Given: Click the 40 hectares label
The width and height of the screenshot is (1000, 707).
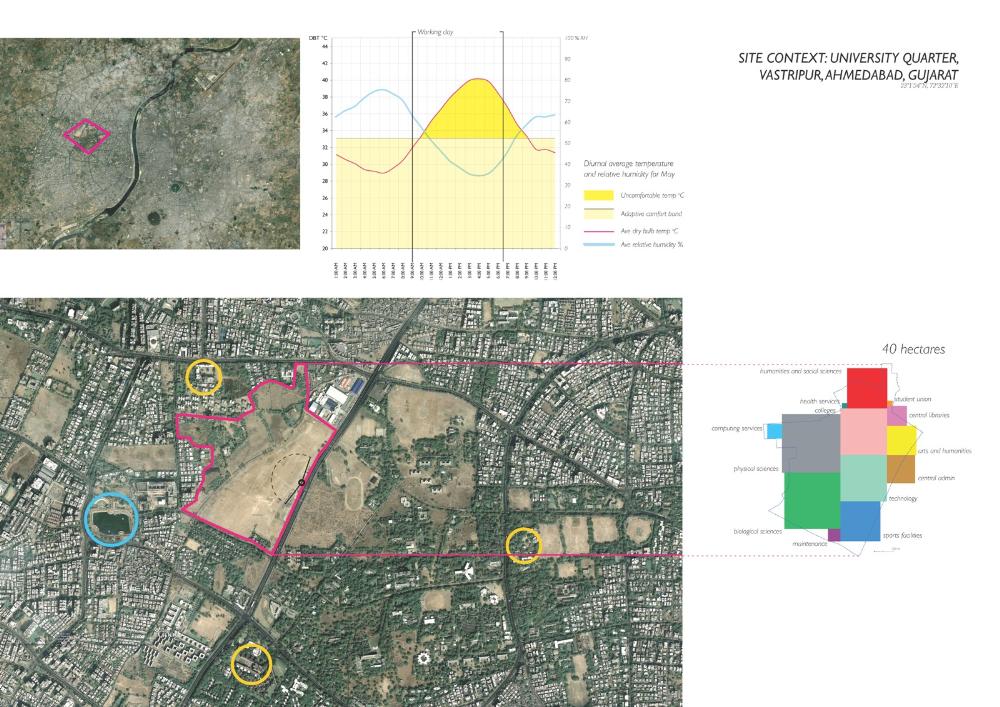Looking at the screenshot, I should tap(913, 349).
